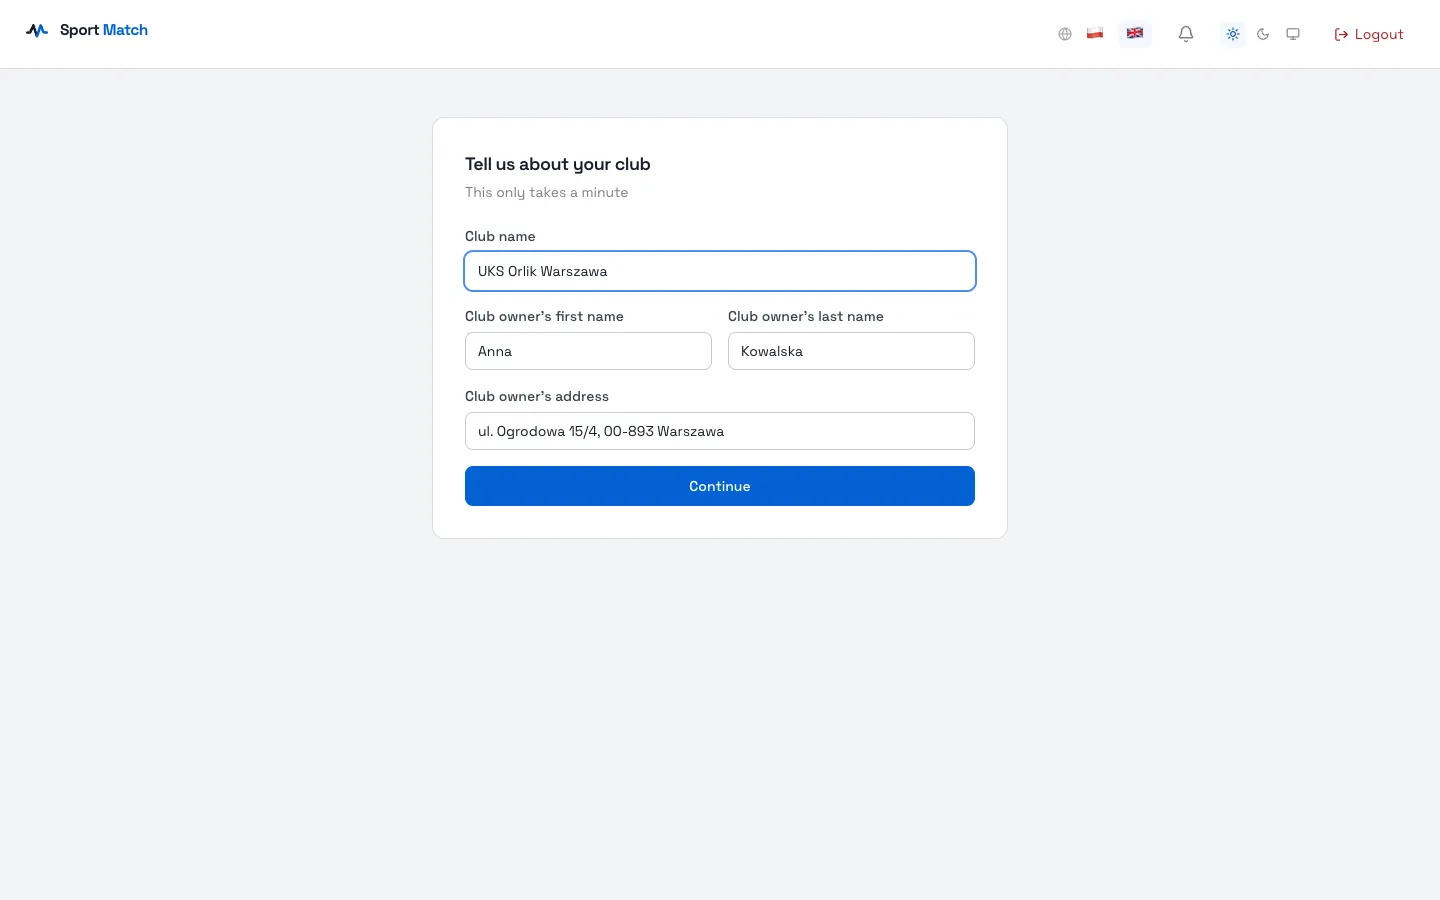Click the 'Club owner's address' label
Image resolution: width=1440 pixels, height=900 pixels.
point(537,396)
